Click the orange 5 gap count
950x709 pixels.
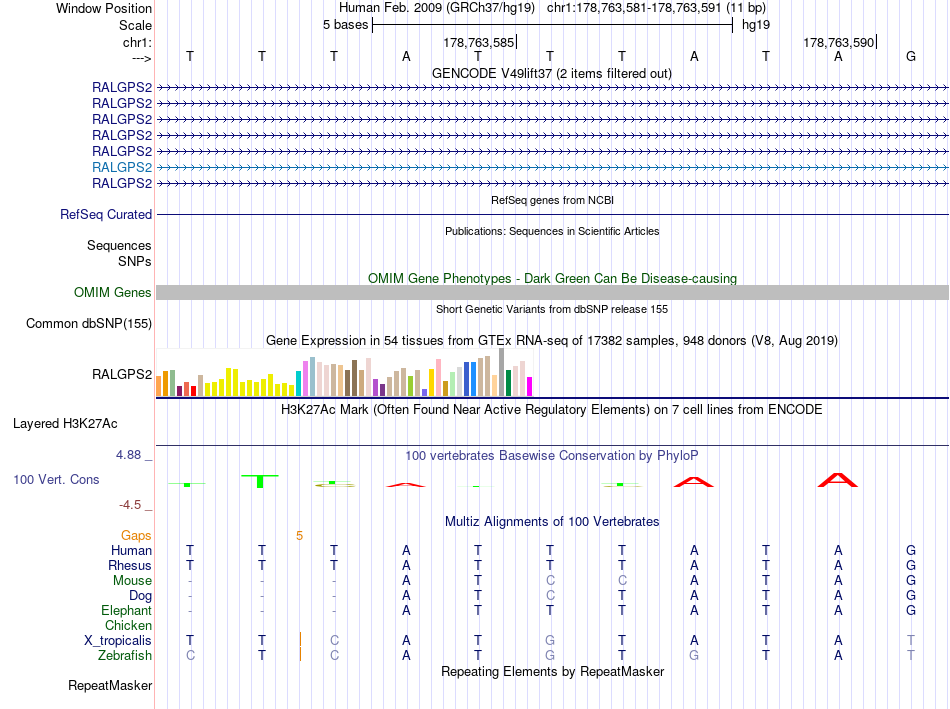point(299,536)
